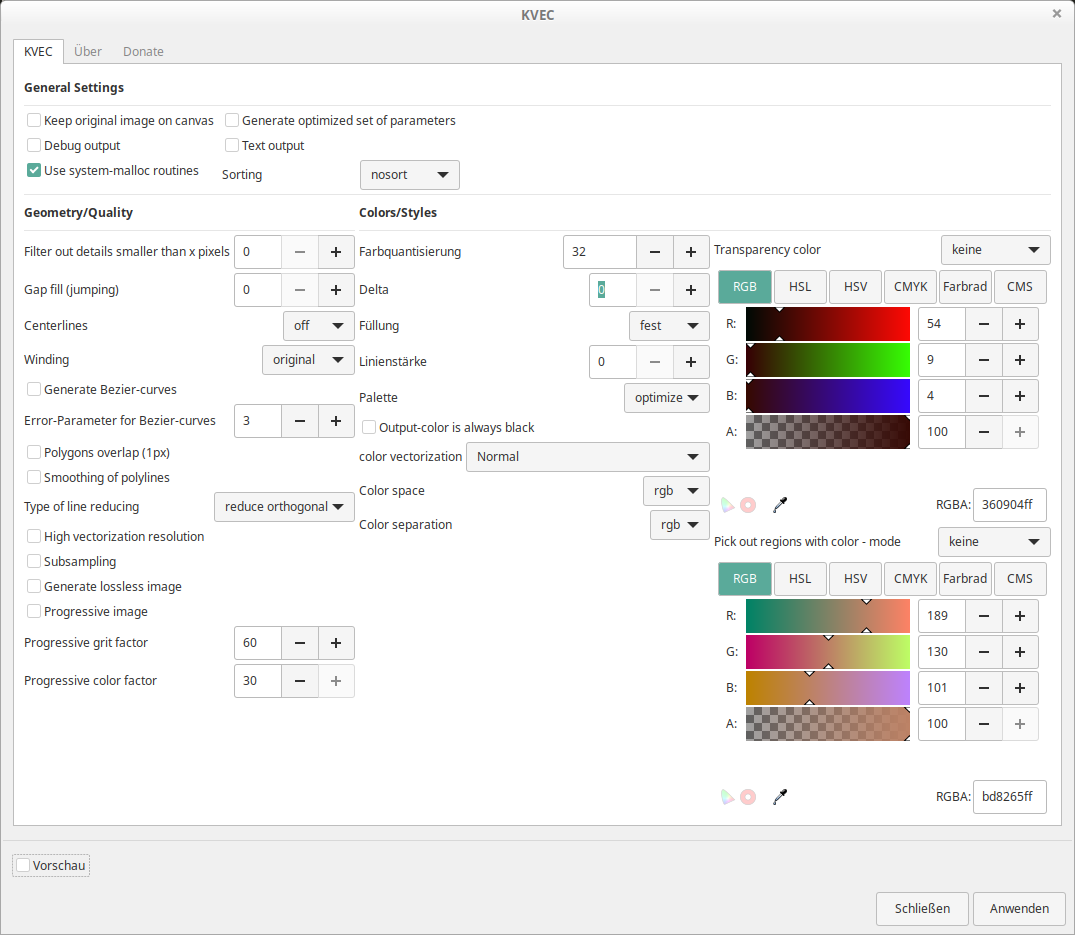Click the Schließen button
This screenshot has height=935, width=1075.
(x=922, y=908)
